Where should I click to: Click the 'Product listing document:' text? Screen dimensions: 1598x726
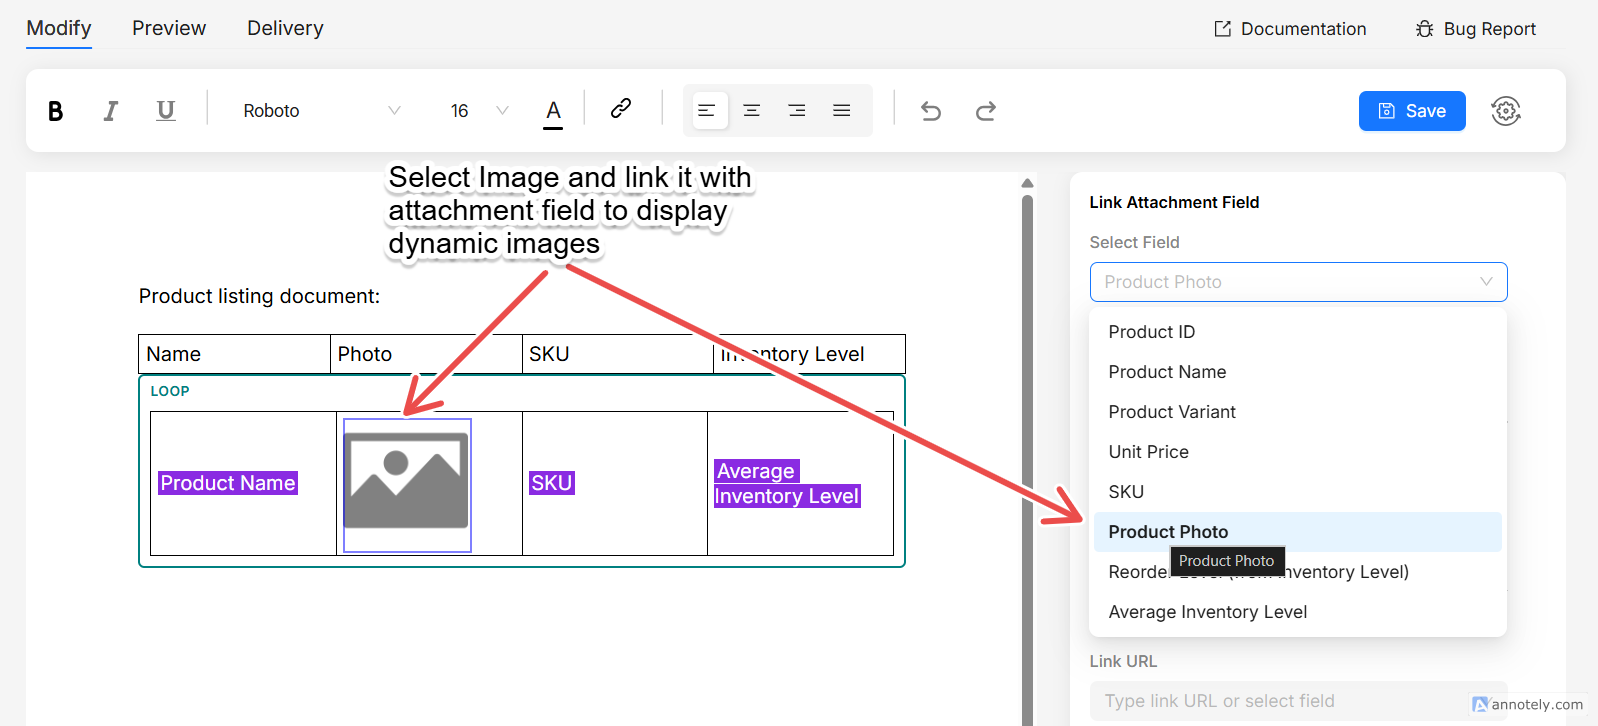260,296
